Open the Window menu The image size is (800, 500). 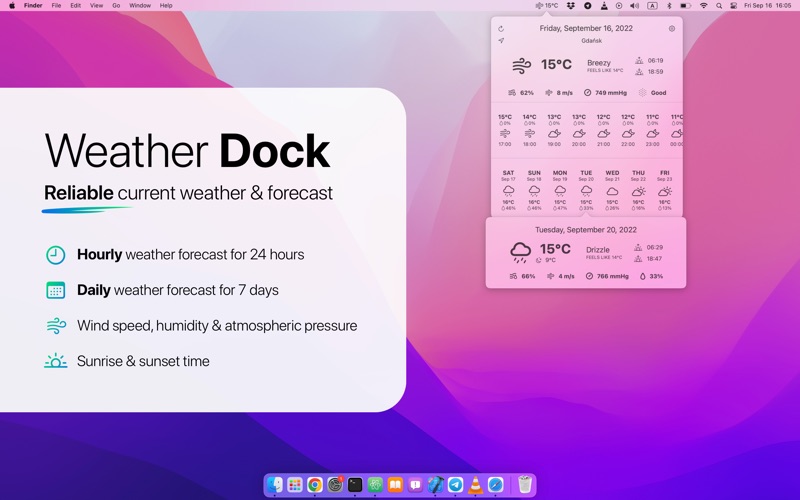[140, 6]
